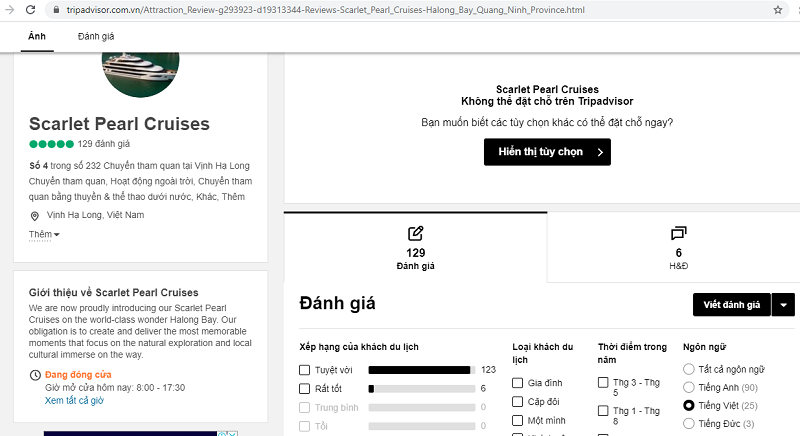Click the Q&A chat bubbles icon
800x436 pixels.
[679, 234]
